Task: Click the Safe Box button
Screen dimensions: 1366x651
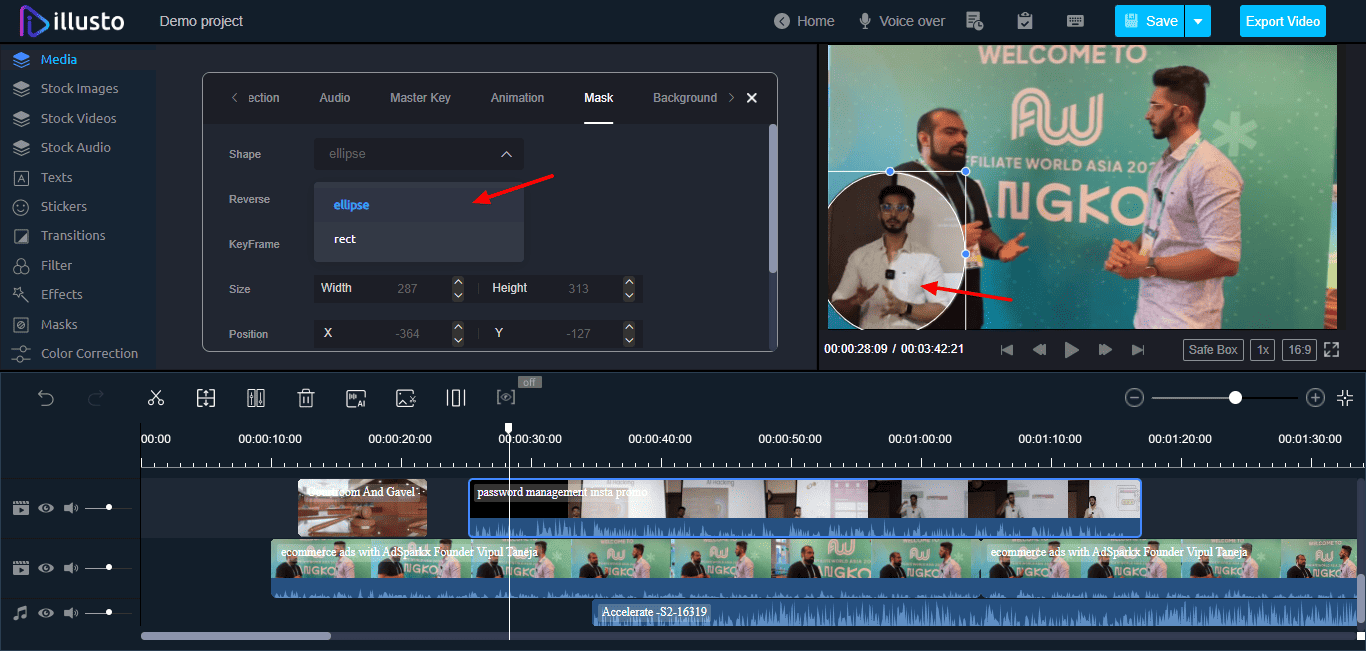Action: [x=1213, y=350]
